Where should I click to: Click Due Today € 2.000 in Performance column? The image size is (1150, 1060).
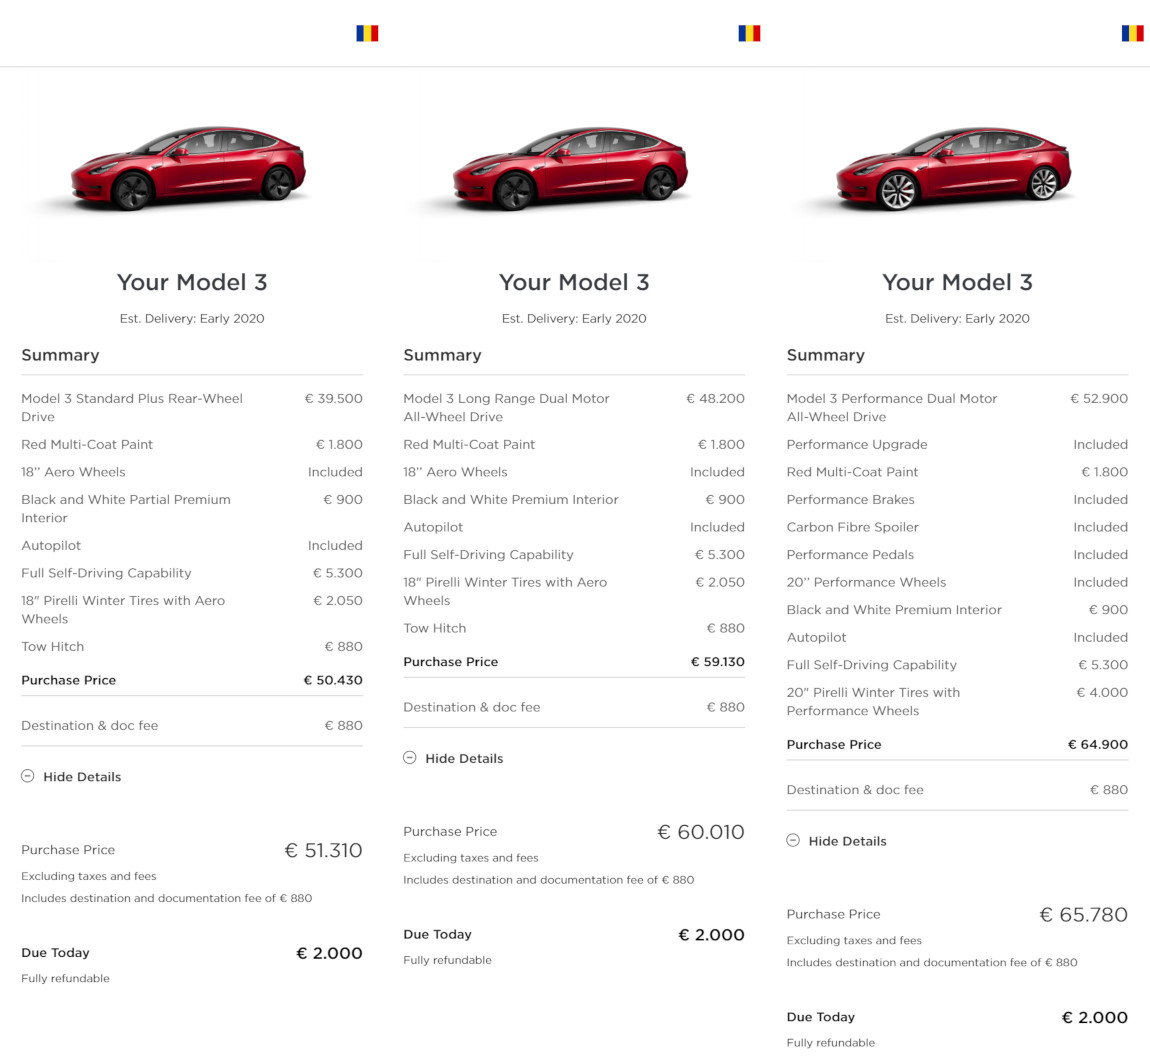[x=957, y=1017]
